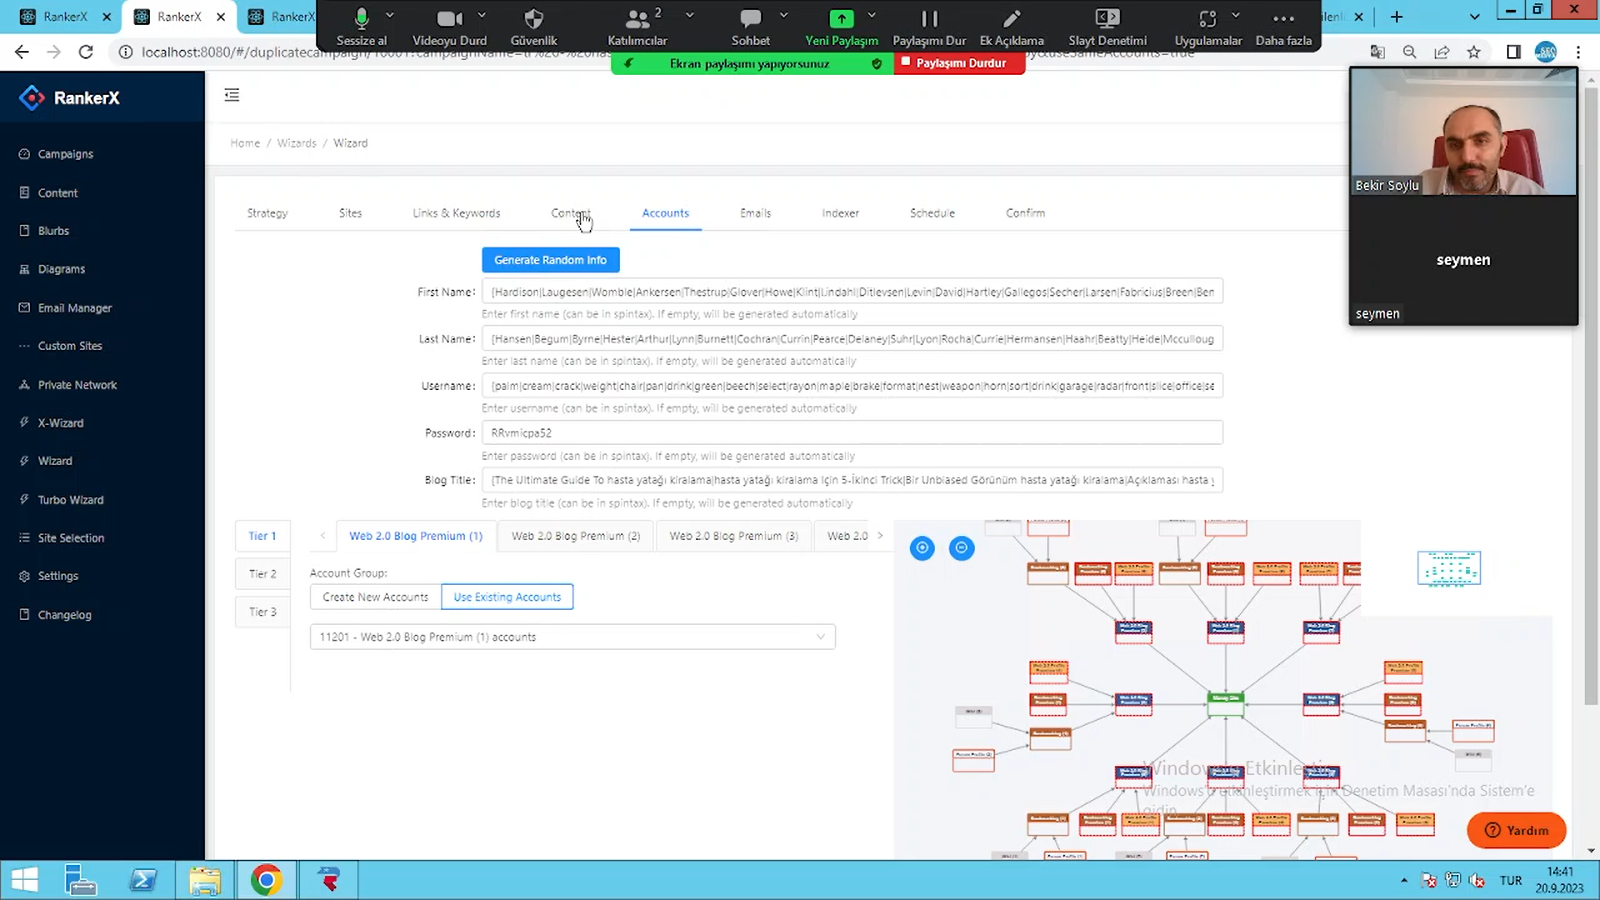The height and width of the screenshot is (900, 1600).
Task: Switch to the Schedule tab
Action: click(932, 213)
